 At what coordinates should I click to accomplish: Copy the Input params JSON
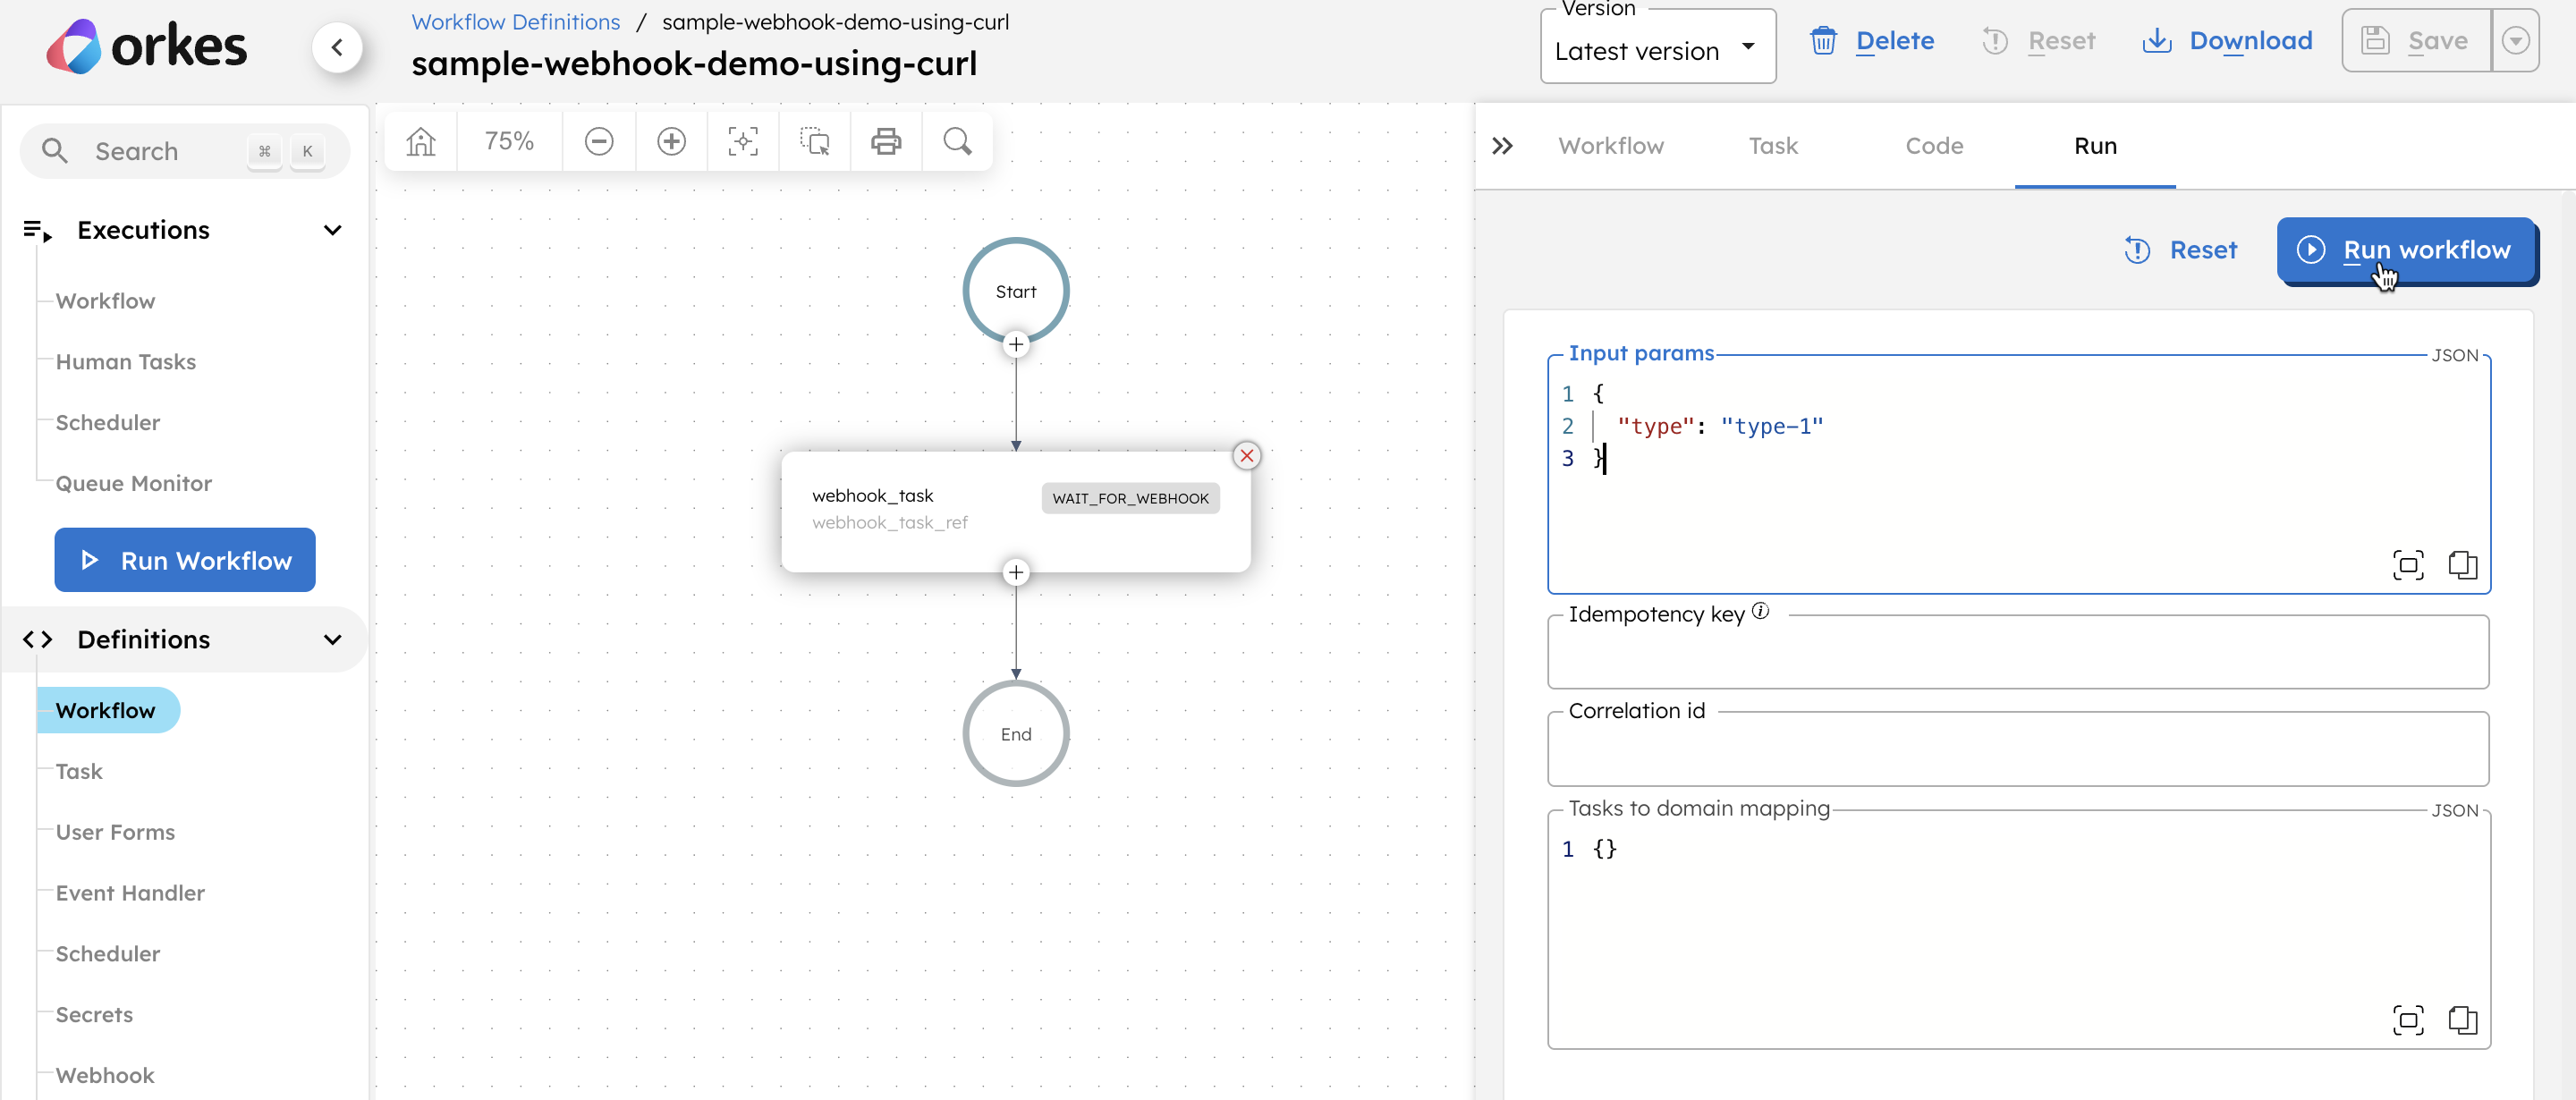coord(2462,565)
